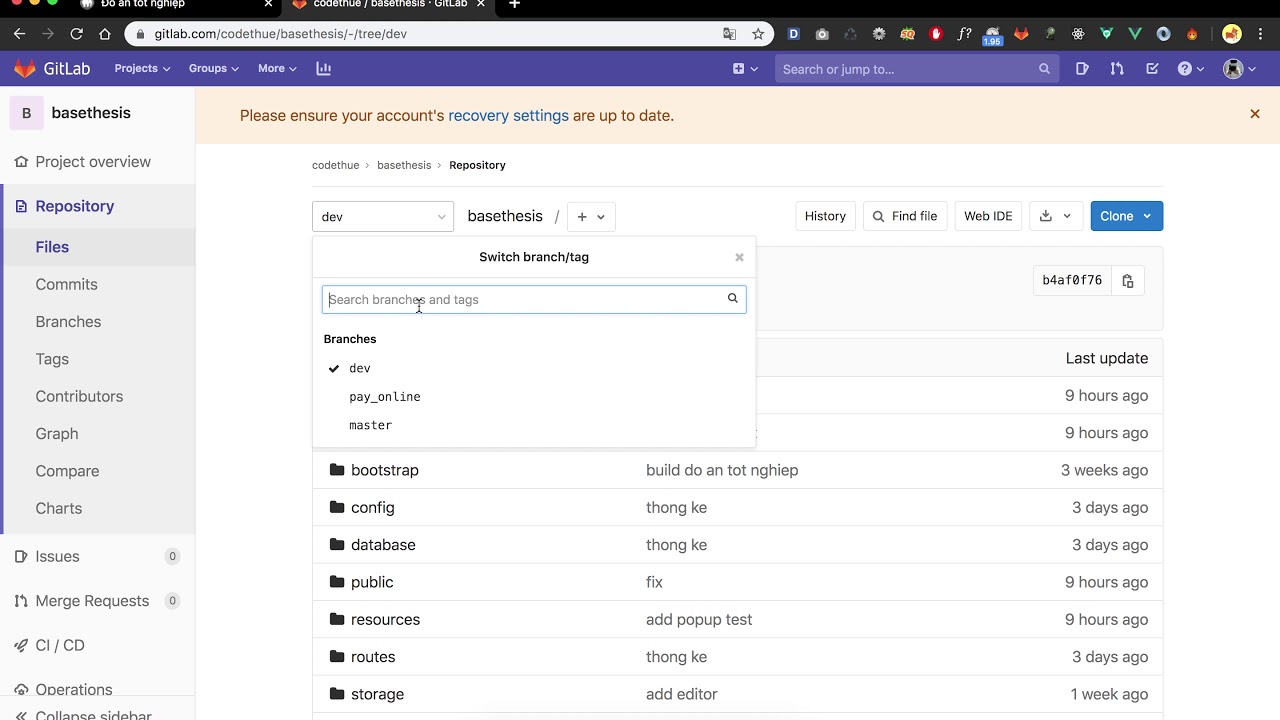Open the storage folder
The image size is (1280, 720).
pyautogui.click(x=377, y=694)
